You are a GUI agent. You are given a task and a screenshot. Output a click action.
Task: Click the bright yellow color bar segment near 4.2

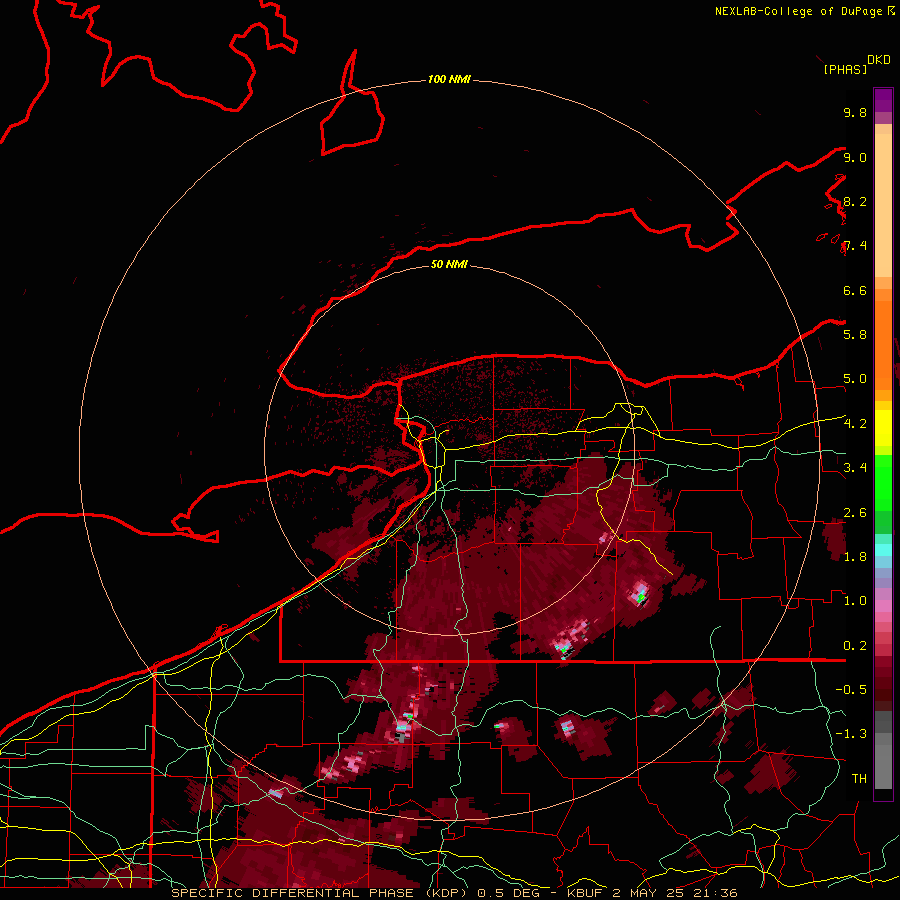[x=883, y=428]
